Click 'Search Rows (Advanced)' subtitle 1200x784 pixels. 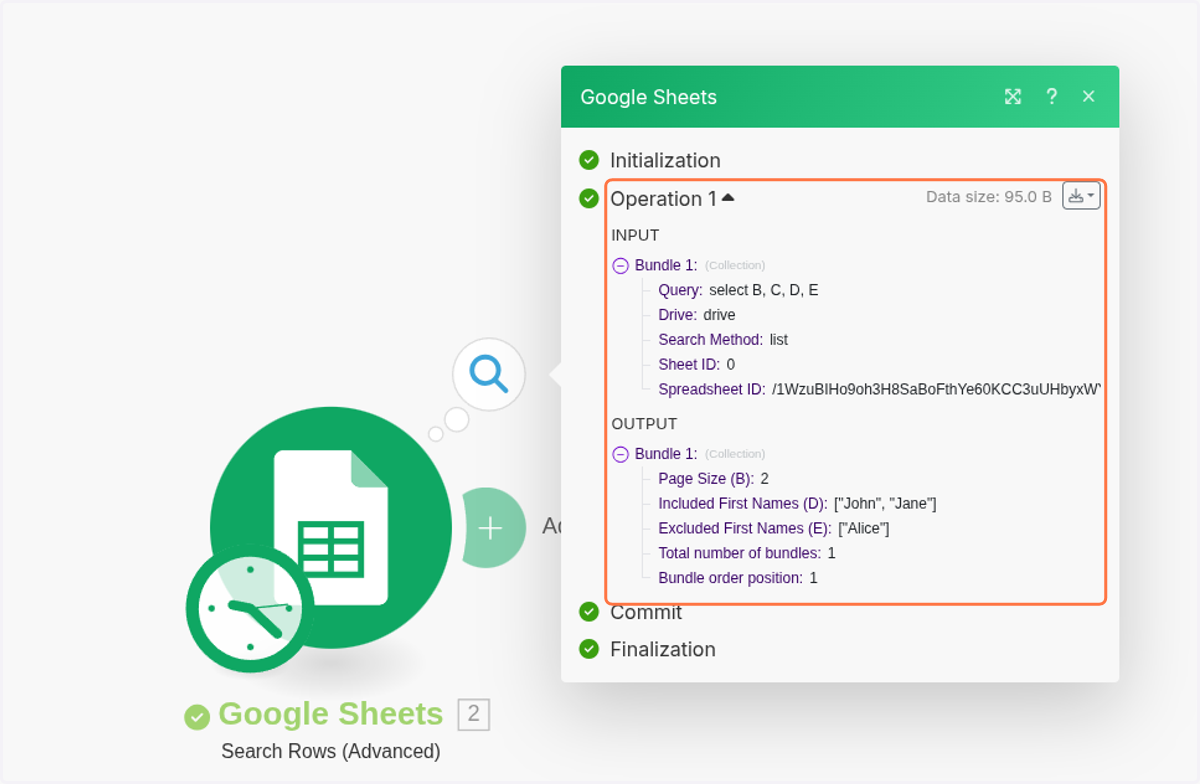point(331,751)
